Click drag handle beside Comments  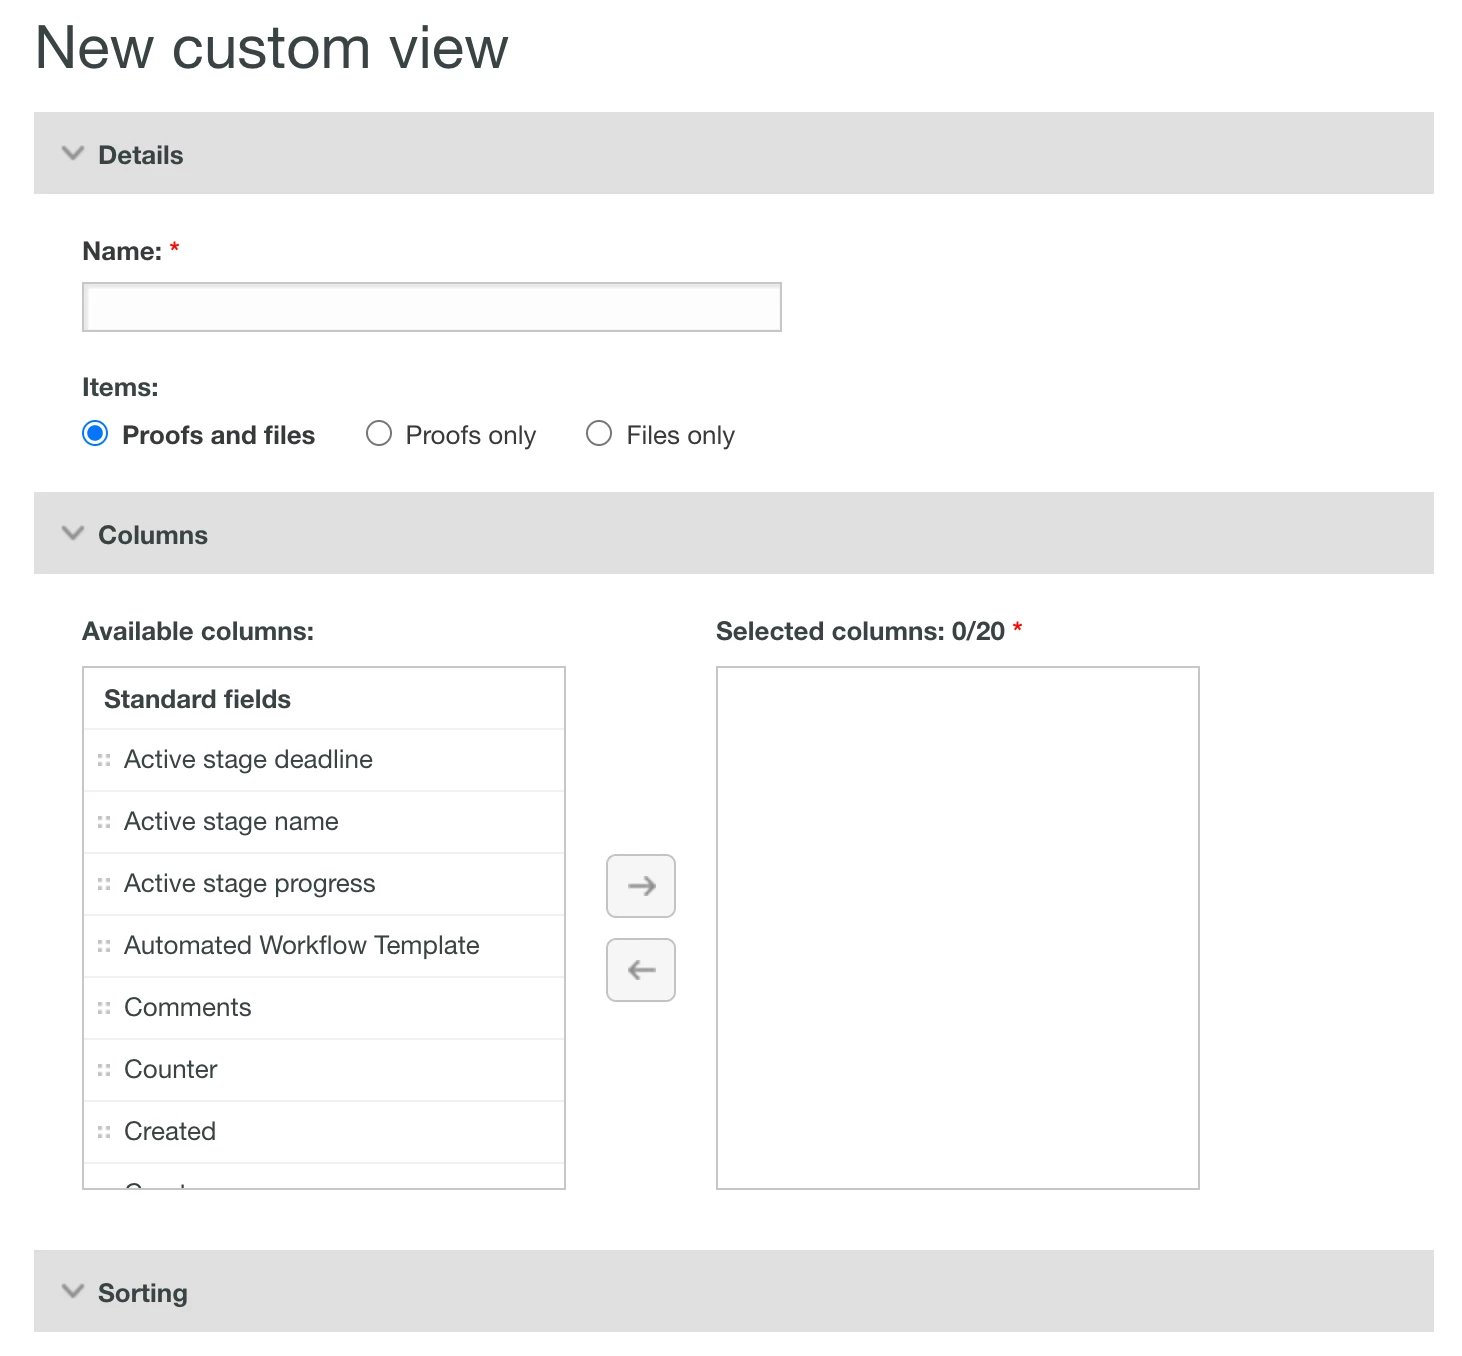[104, 1008]
